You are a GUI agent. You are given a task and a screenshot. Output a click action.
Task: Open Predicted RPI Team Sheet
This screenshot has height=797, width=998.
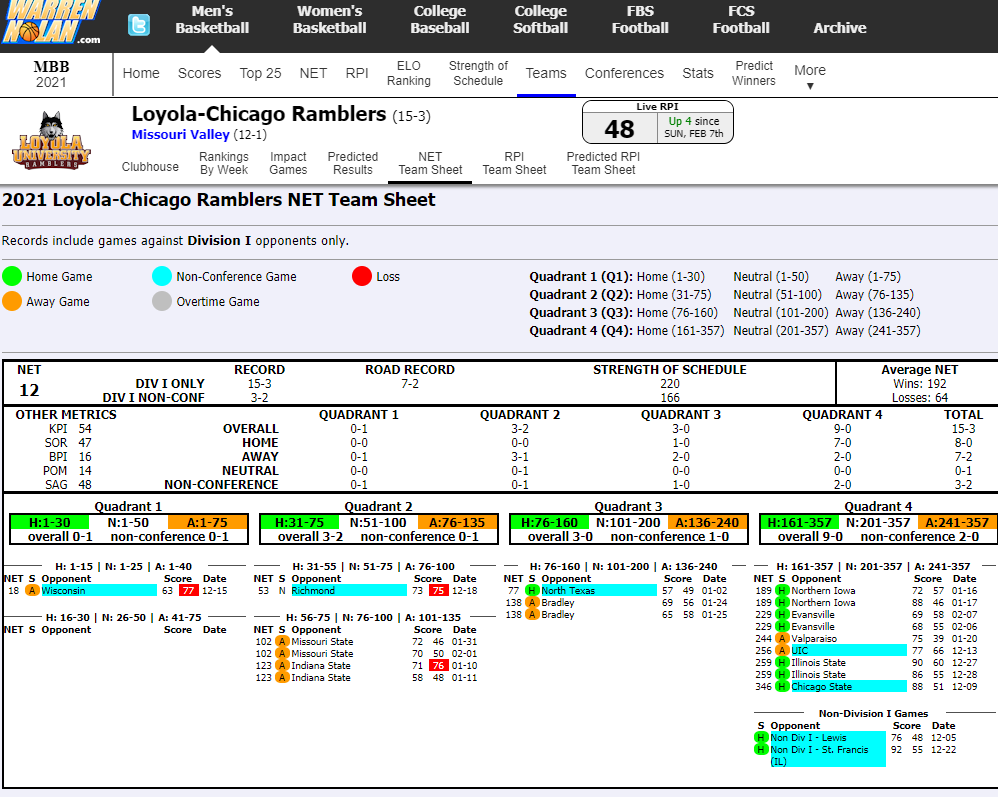tap(603, 163)
